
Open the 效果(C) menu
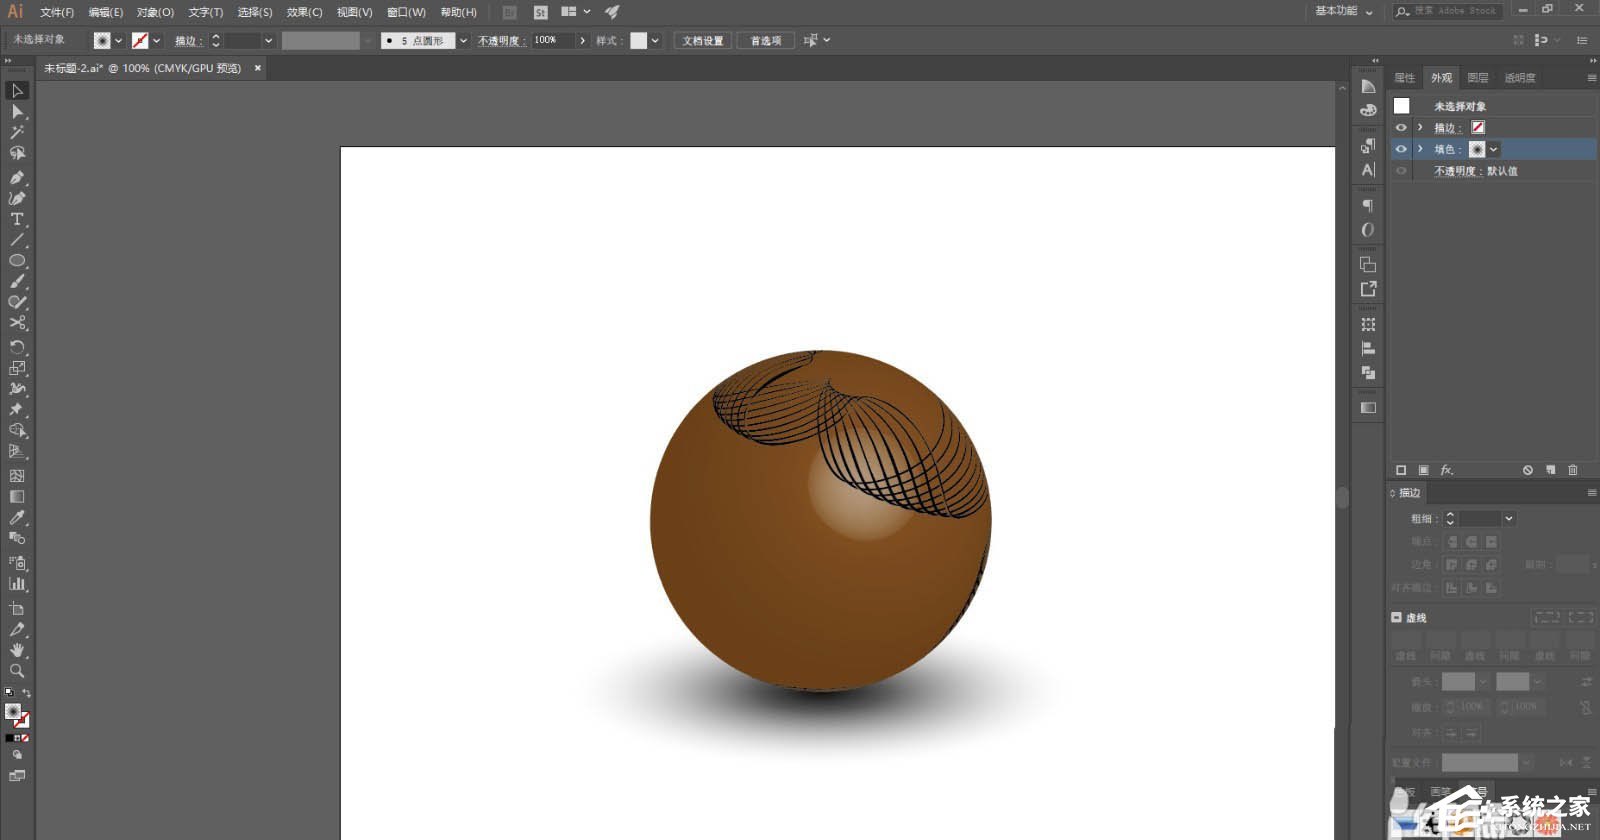tap(304, 12)
